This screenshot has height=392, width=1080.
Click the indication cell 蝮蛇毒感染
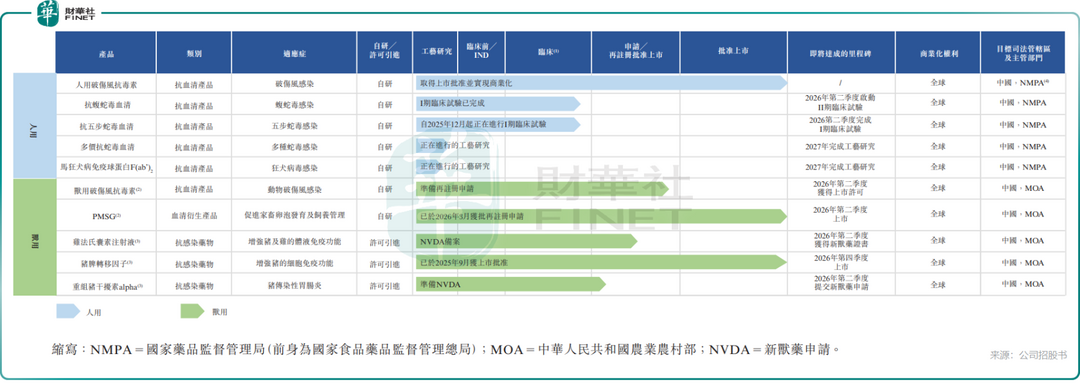tap(294, 105)
